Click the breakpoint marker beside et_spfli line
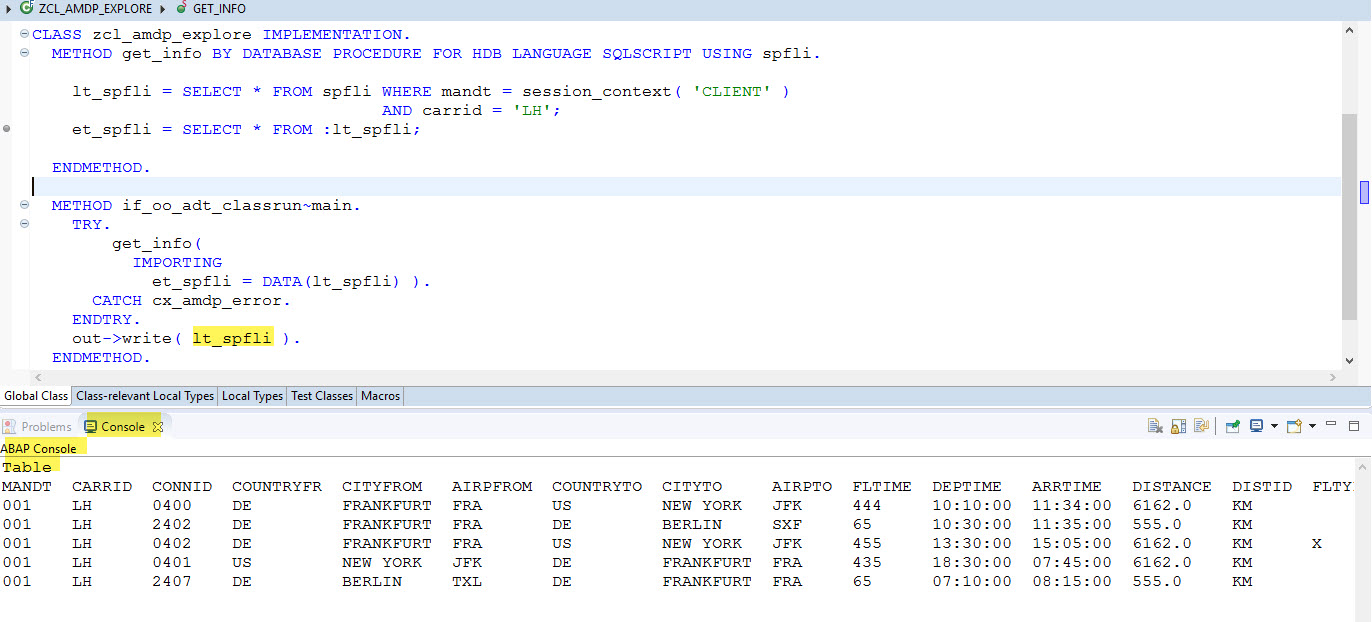This screenshot has width=1372, height=622. 7,130
